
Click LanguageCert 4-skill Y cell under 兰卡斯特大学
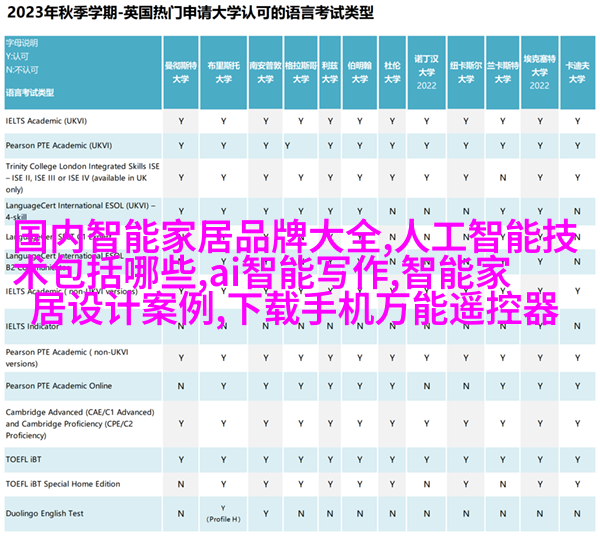502,211
